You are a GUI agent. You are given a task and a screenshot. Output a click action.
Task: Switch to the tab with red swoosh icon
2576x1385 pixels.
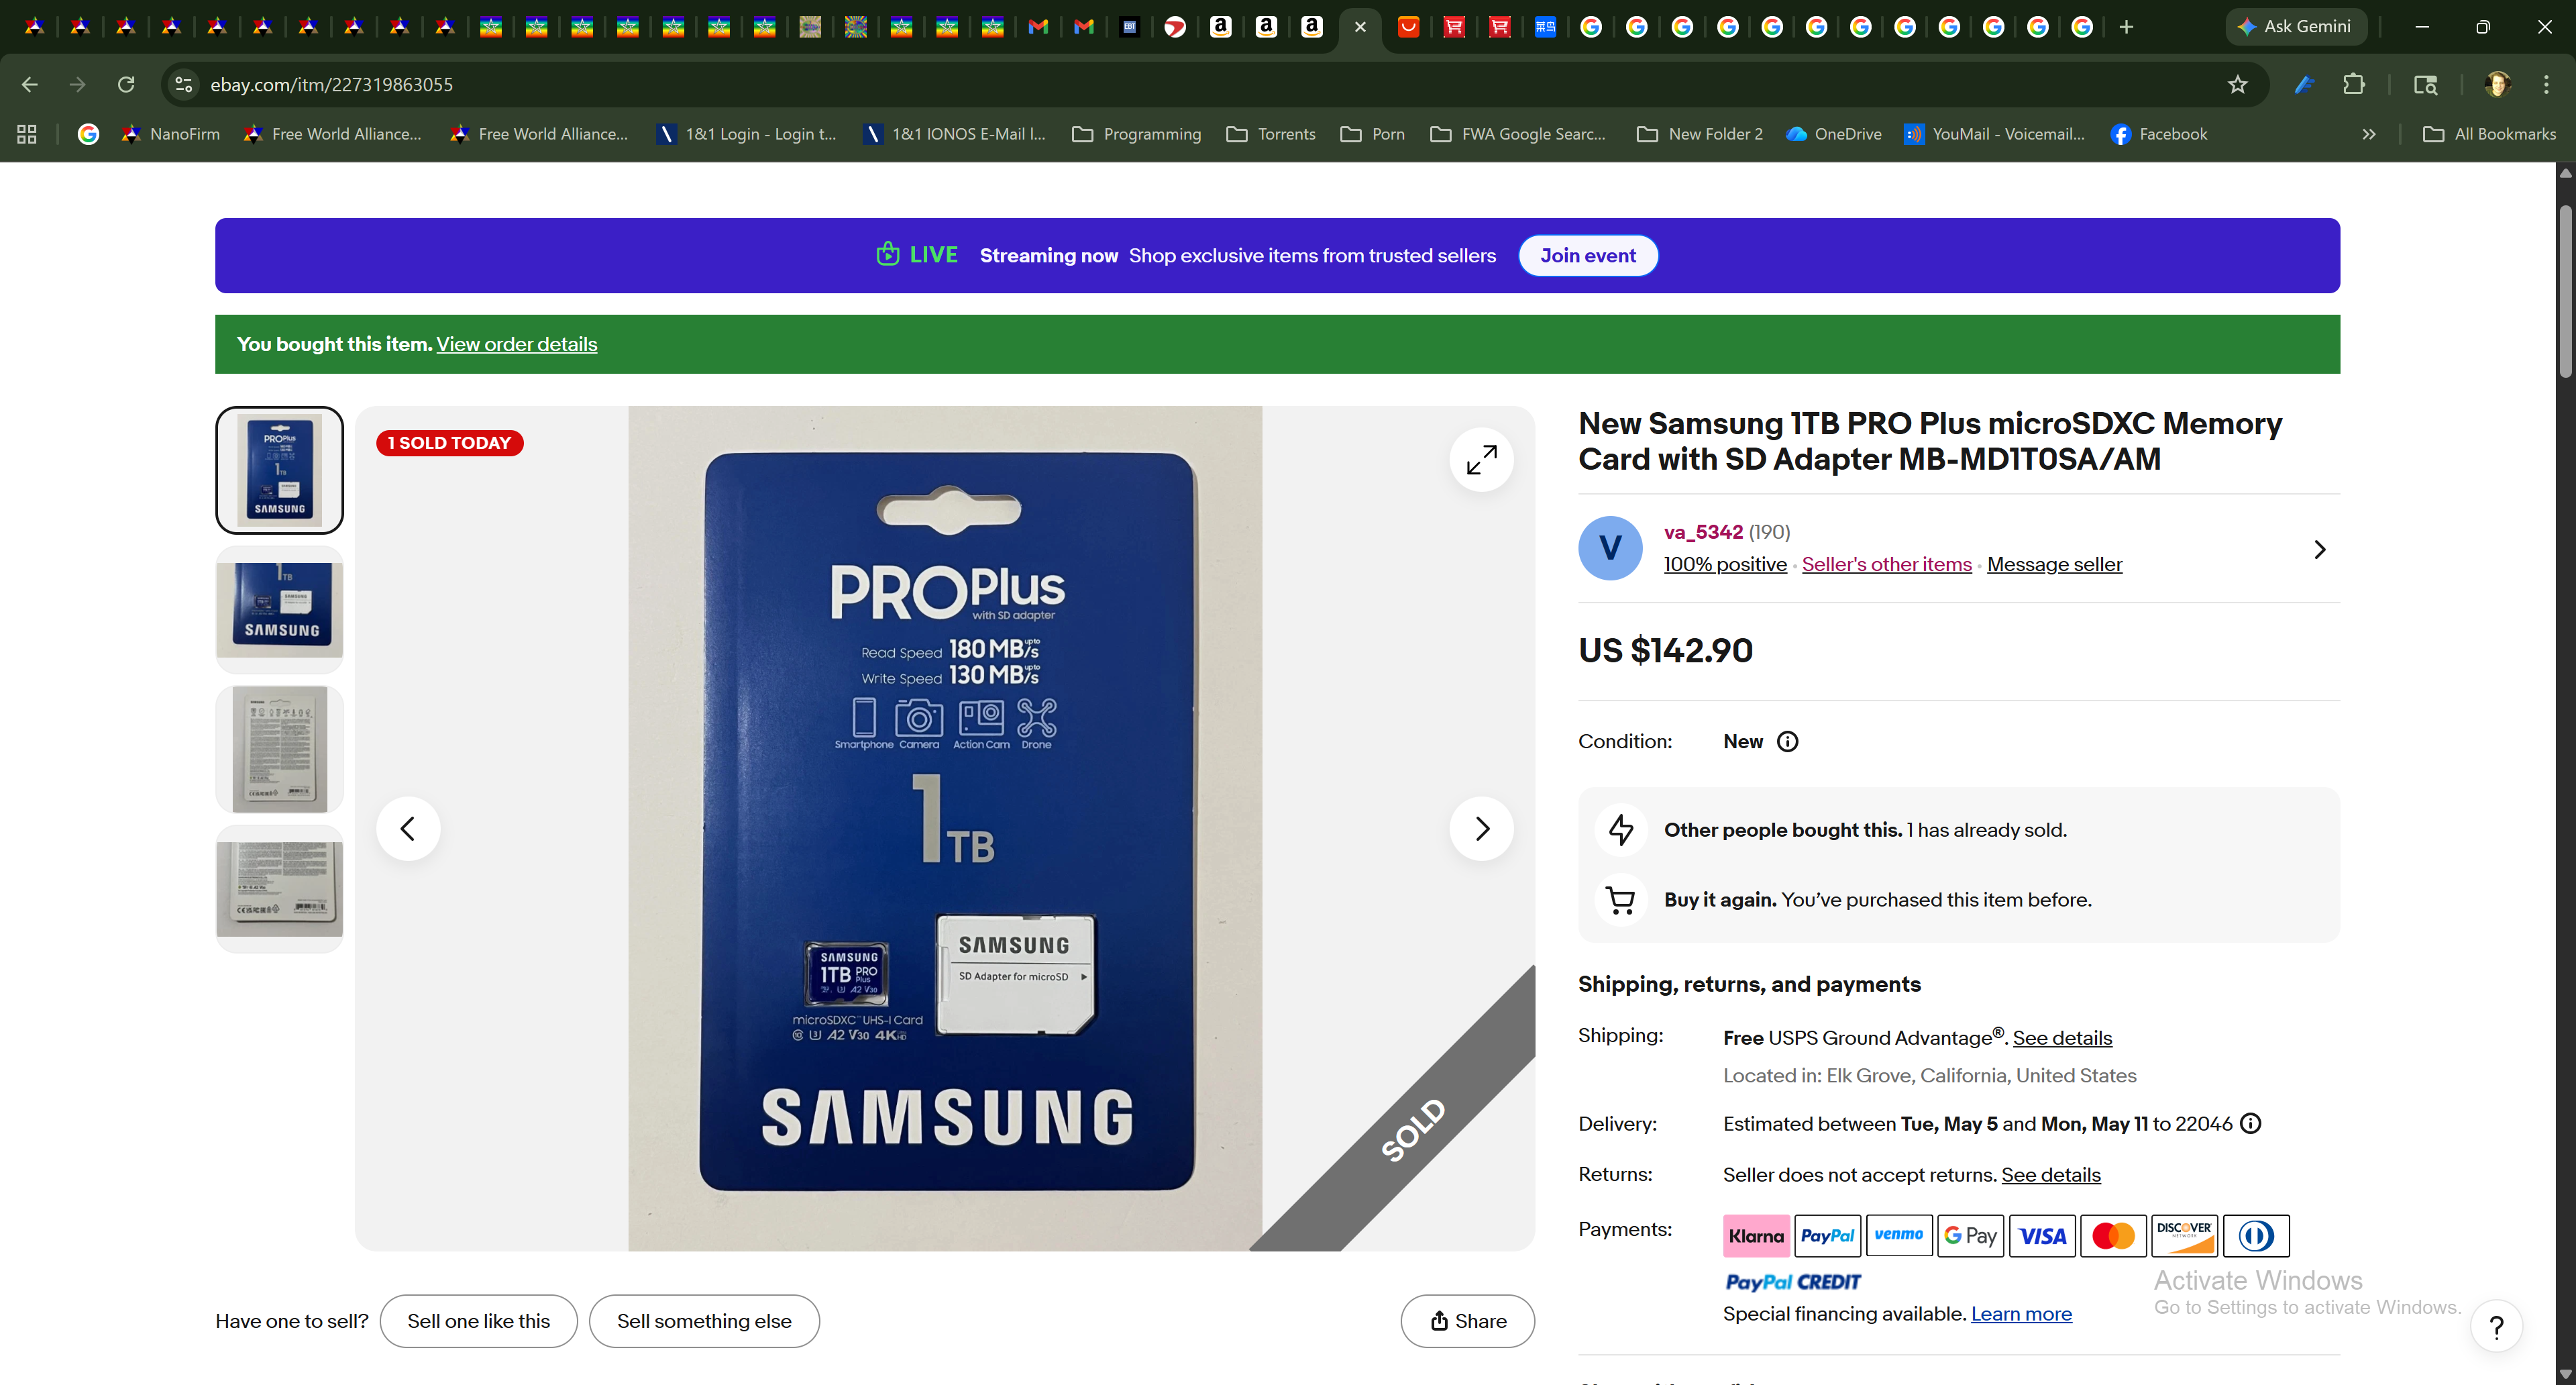click(x=1175, y=27)
